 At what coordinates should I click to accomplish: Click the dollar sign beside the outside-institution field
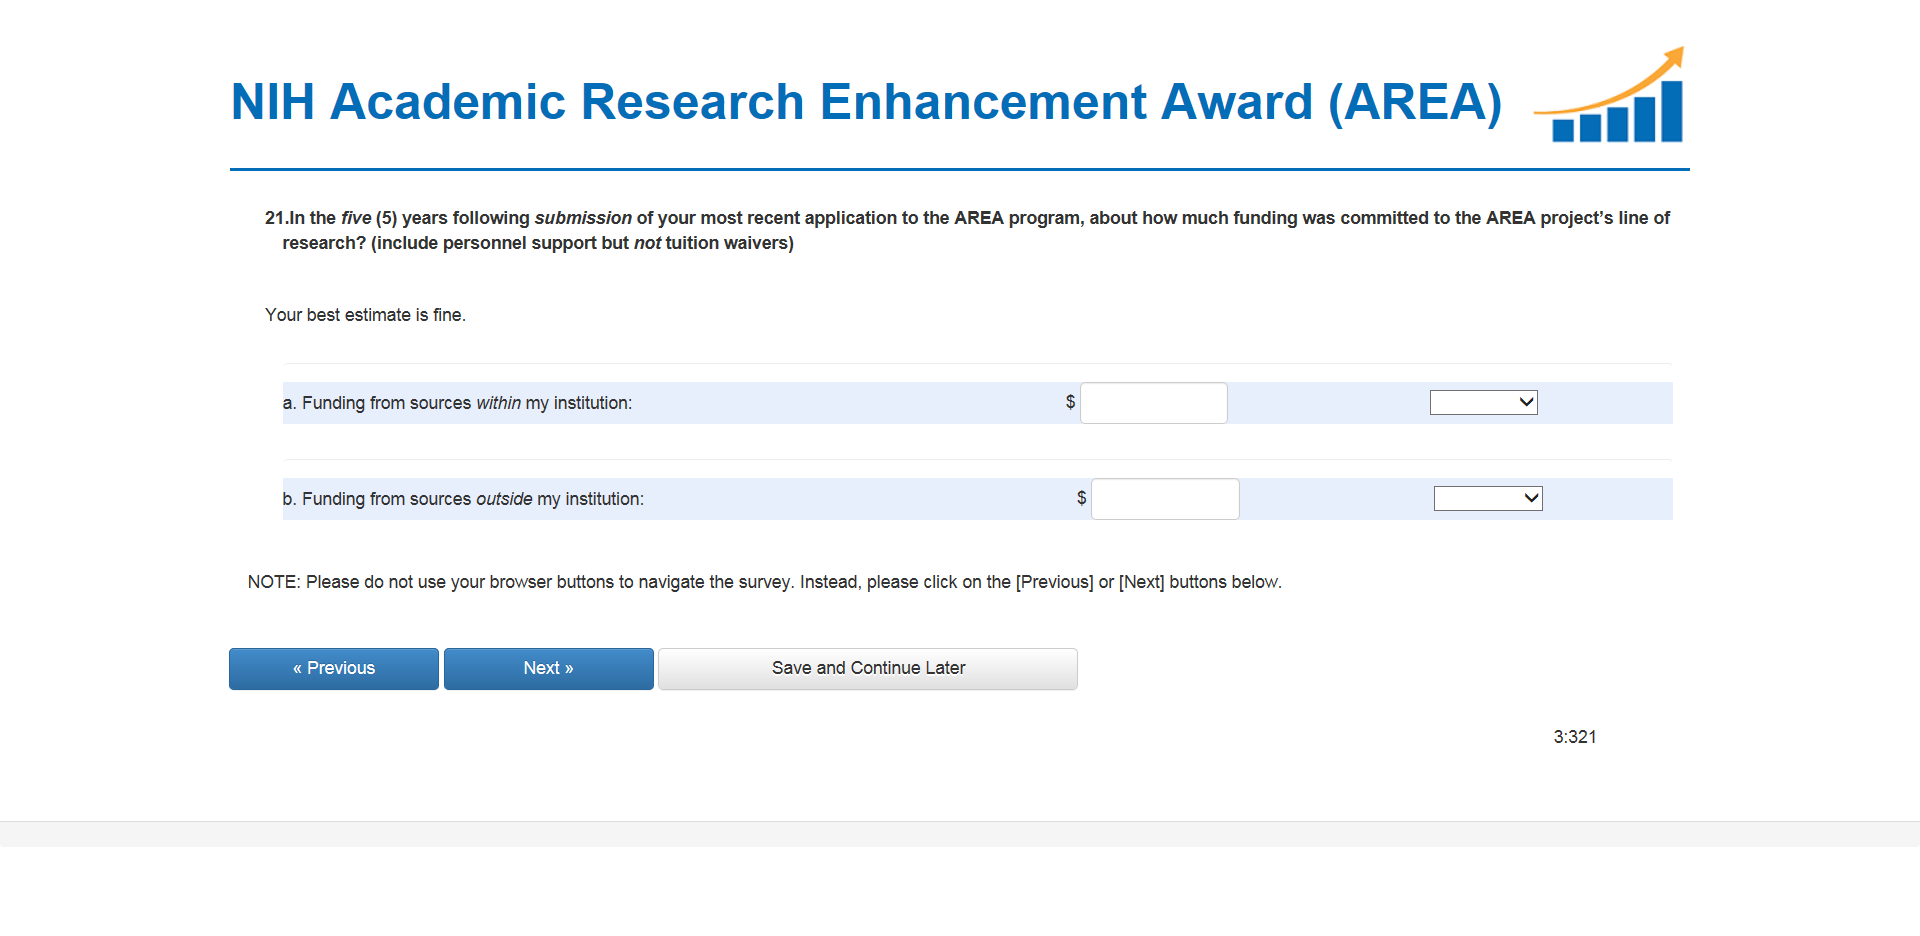coord(1081,498)
